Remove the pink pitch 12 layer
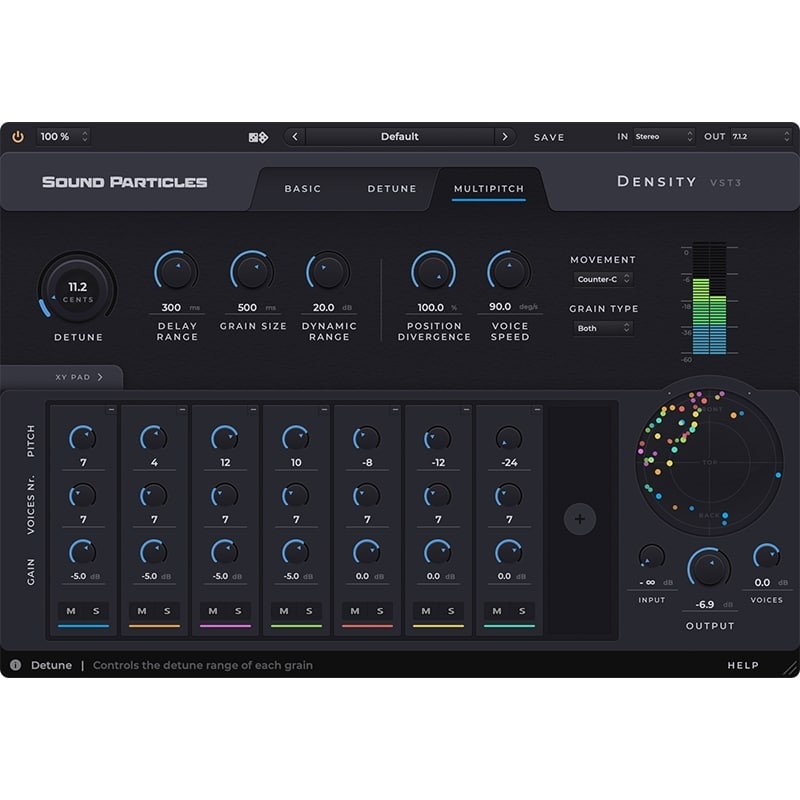Image resolution: width=800 pixels, height=800 pixels. 253,410
